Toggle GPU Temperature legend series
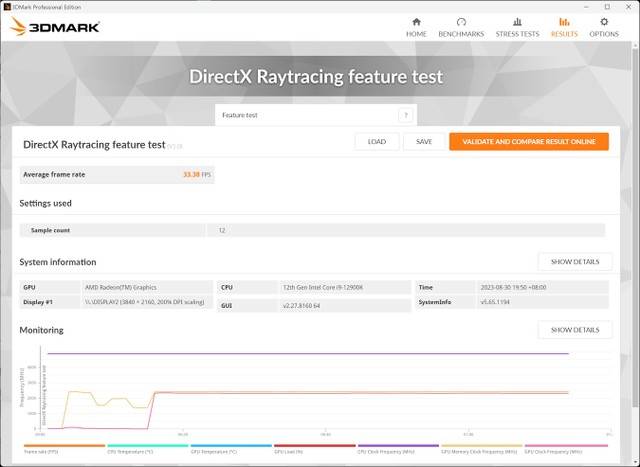The image size is (640, 467). point(231,449)
